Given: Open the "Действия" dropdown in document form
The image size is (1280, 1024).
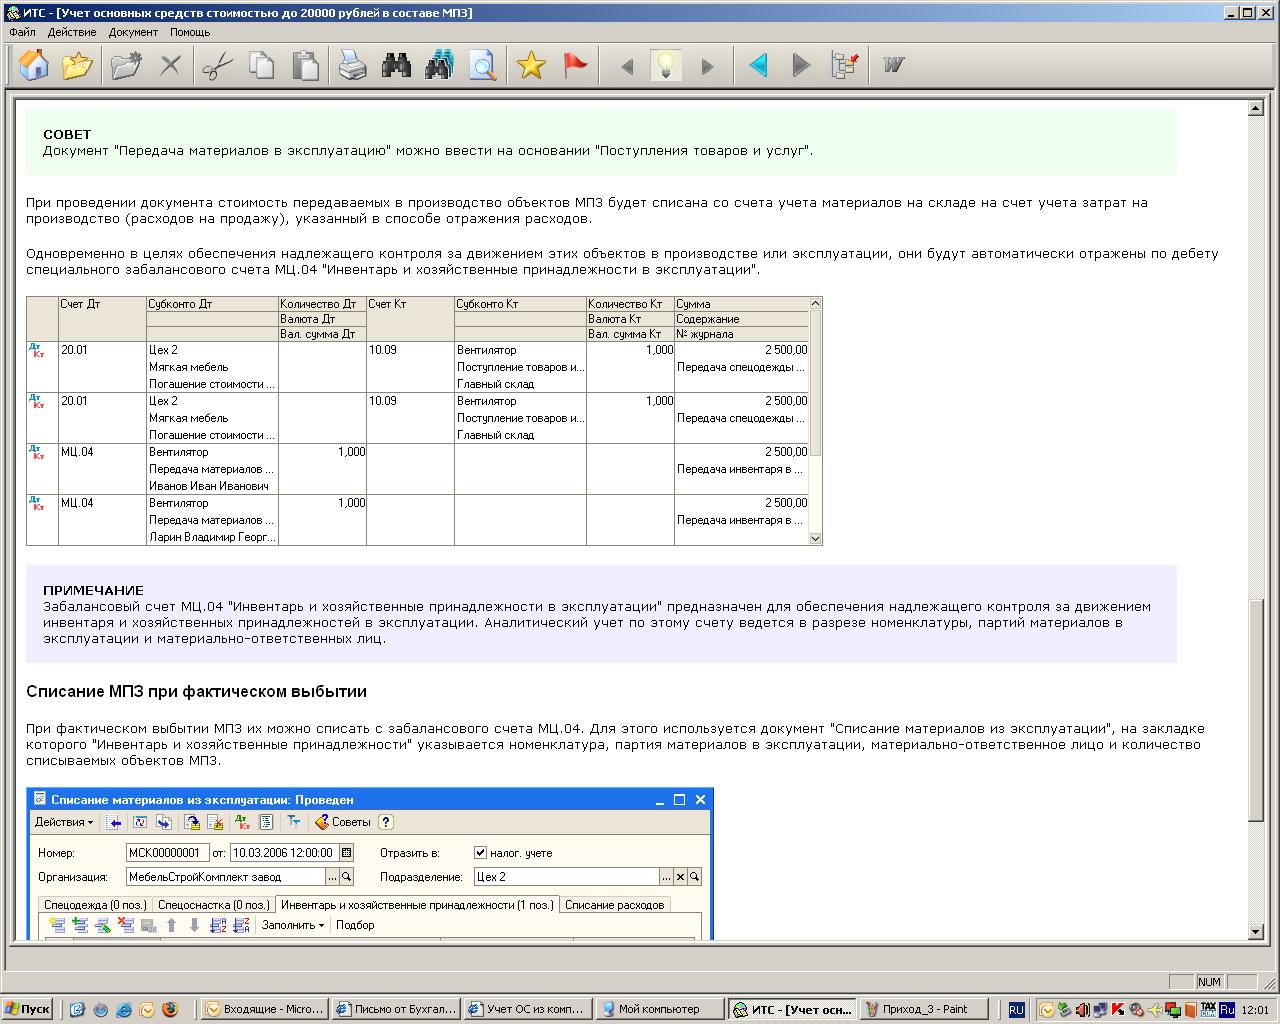Looking at the screenshot, I should (64, 822).
